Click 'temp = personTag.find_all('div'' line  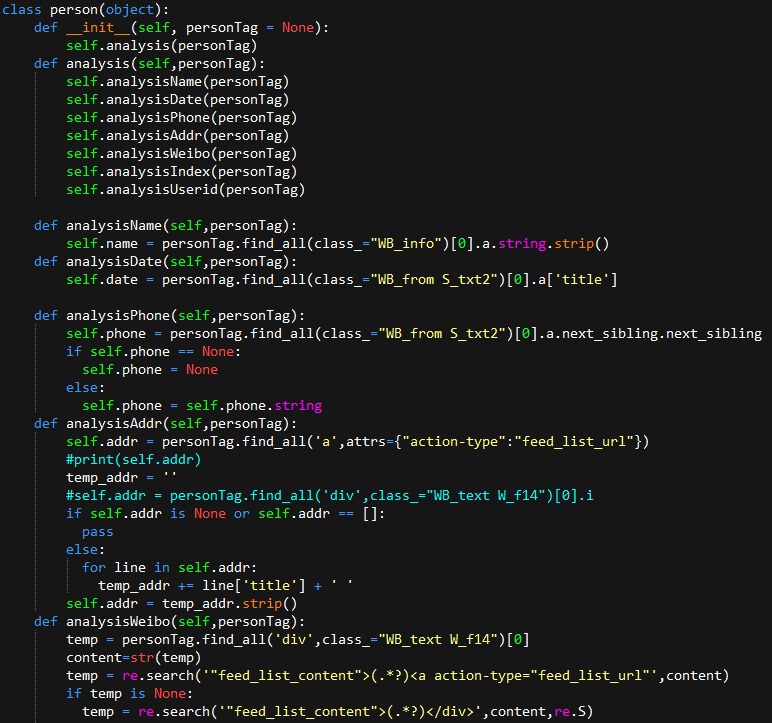click(297, 640)
